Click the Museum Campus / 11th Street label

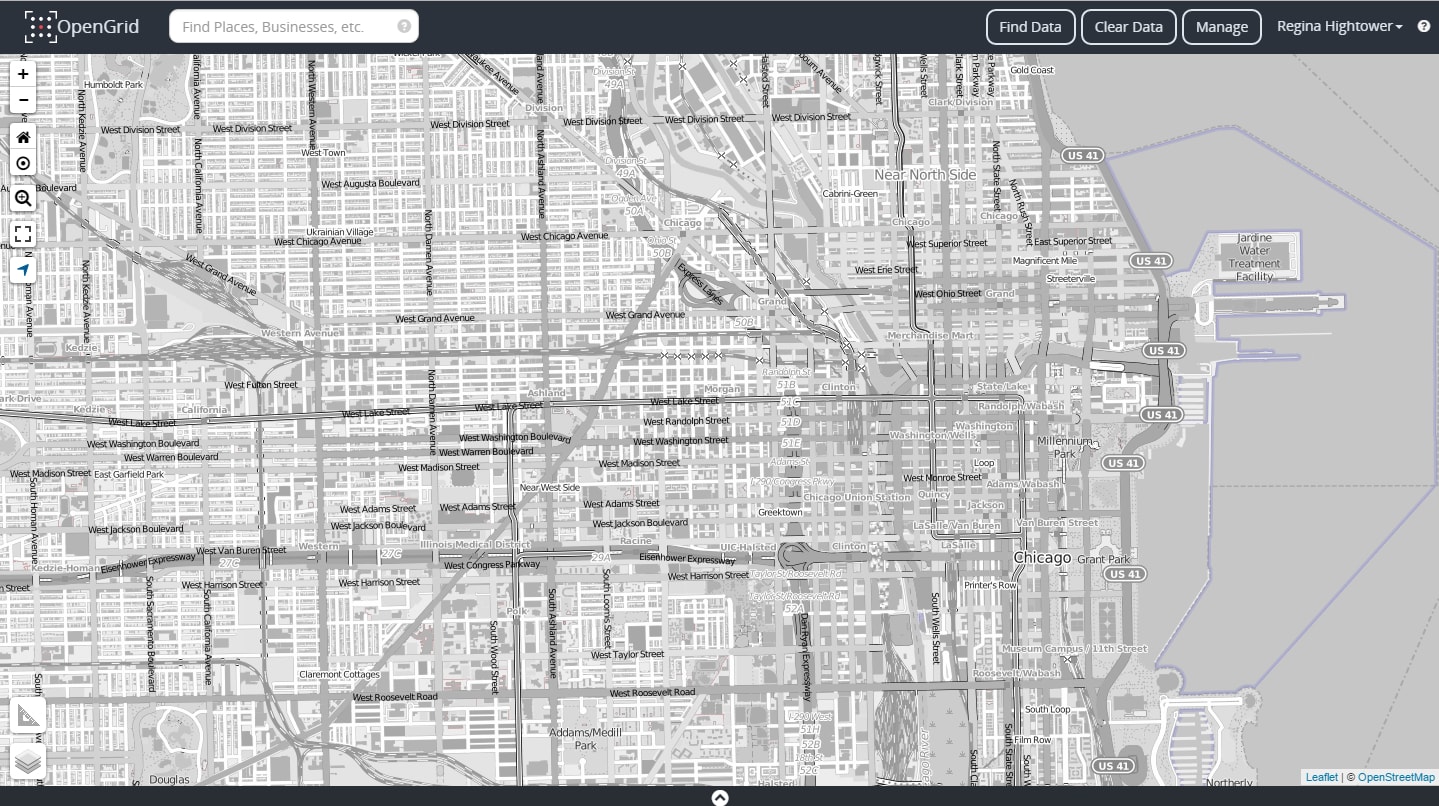pos(1075,649)
